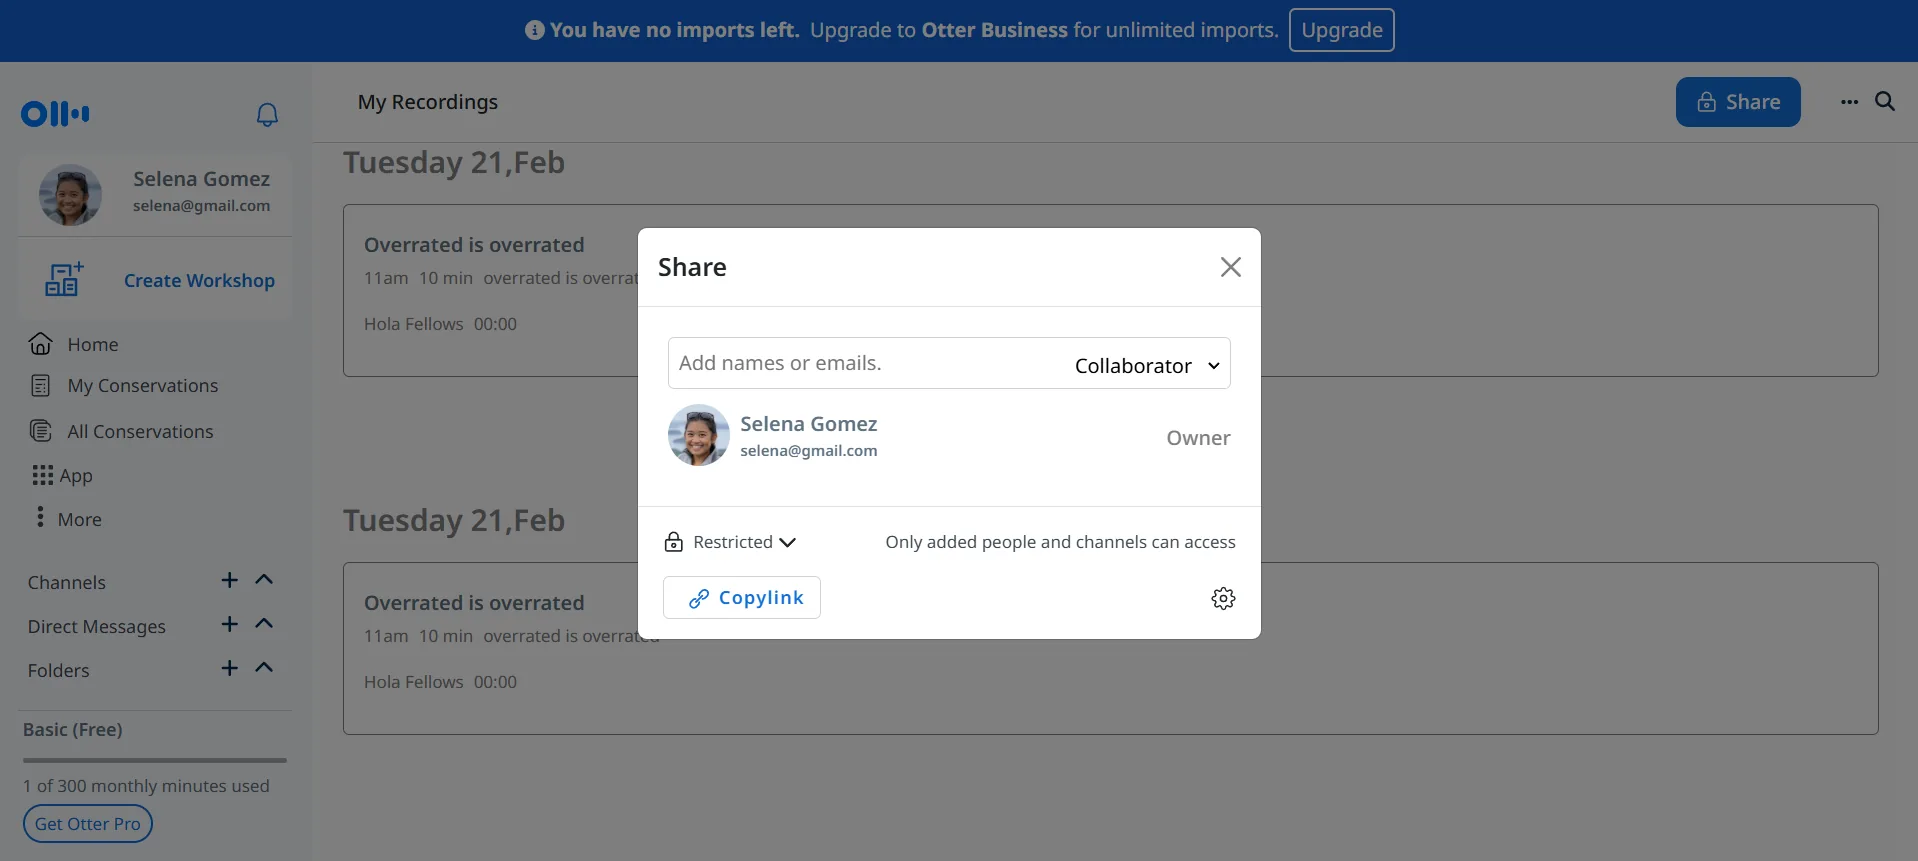1918x861 pixels.
Task: Go to Home in sidebar
Action: coord(92,344)
